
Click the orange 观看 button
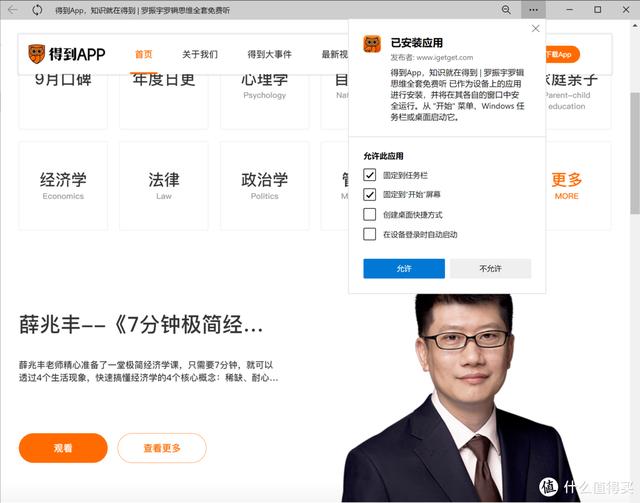click(62, 448)
